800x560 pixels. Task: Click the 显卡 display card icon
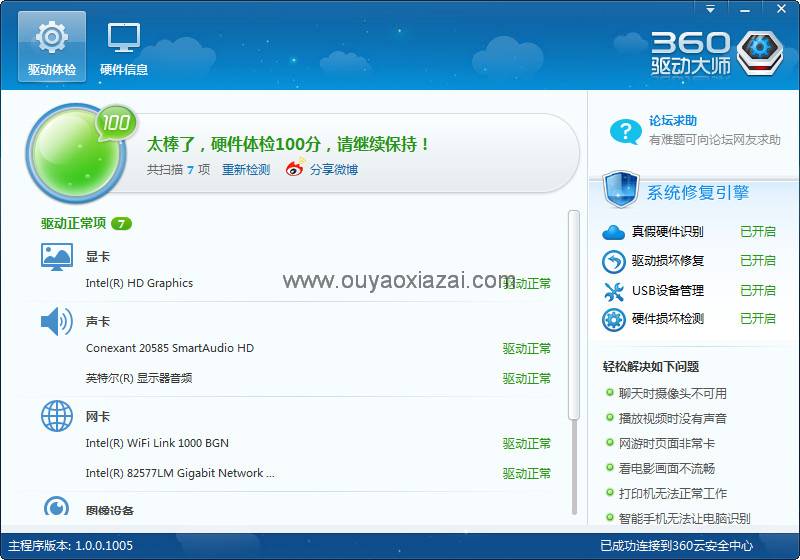[x=57, y=257]
